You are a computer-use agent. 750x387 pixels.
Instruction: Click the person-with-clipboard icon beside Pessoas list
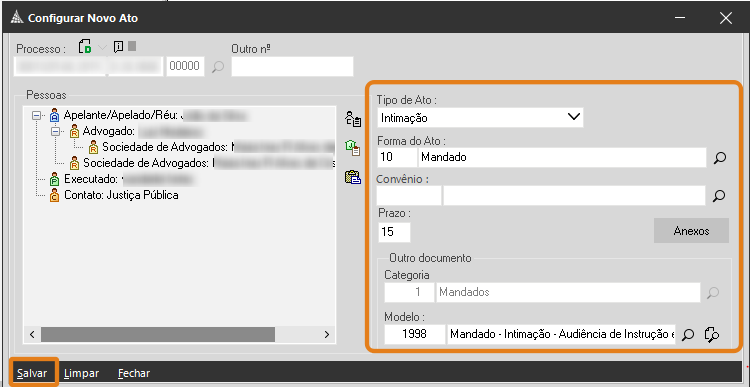(x=353, y=119)
